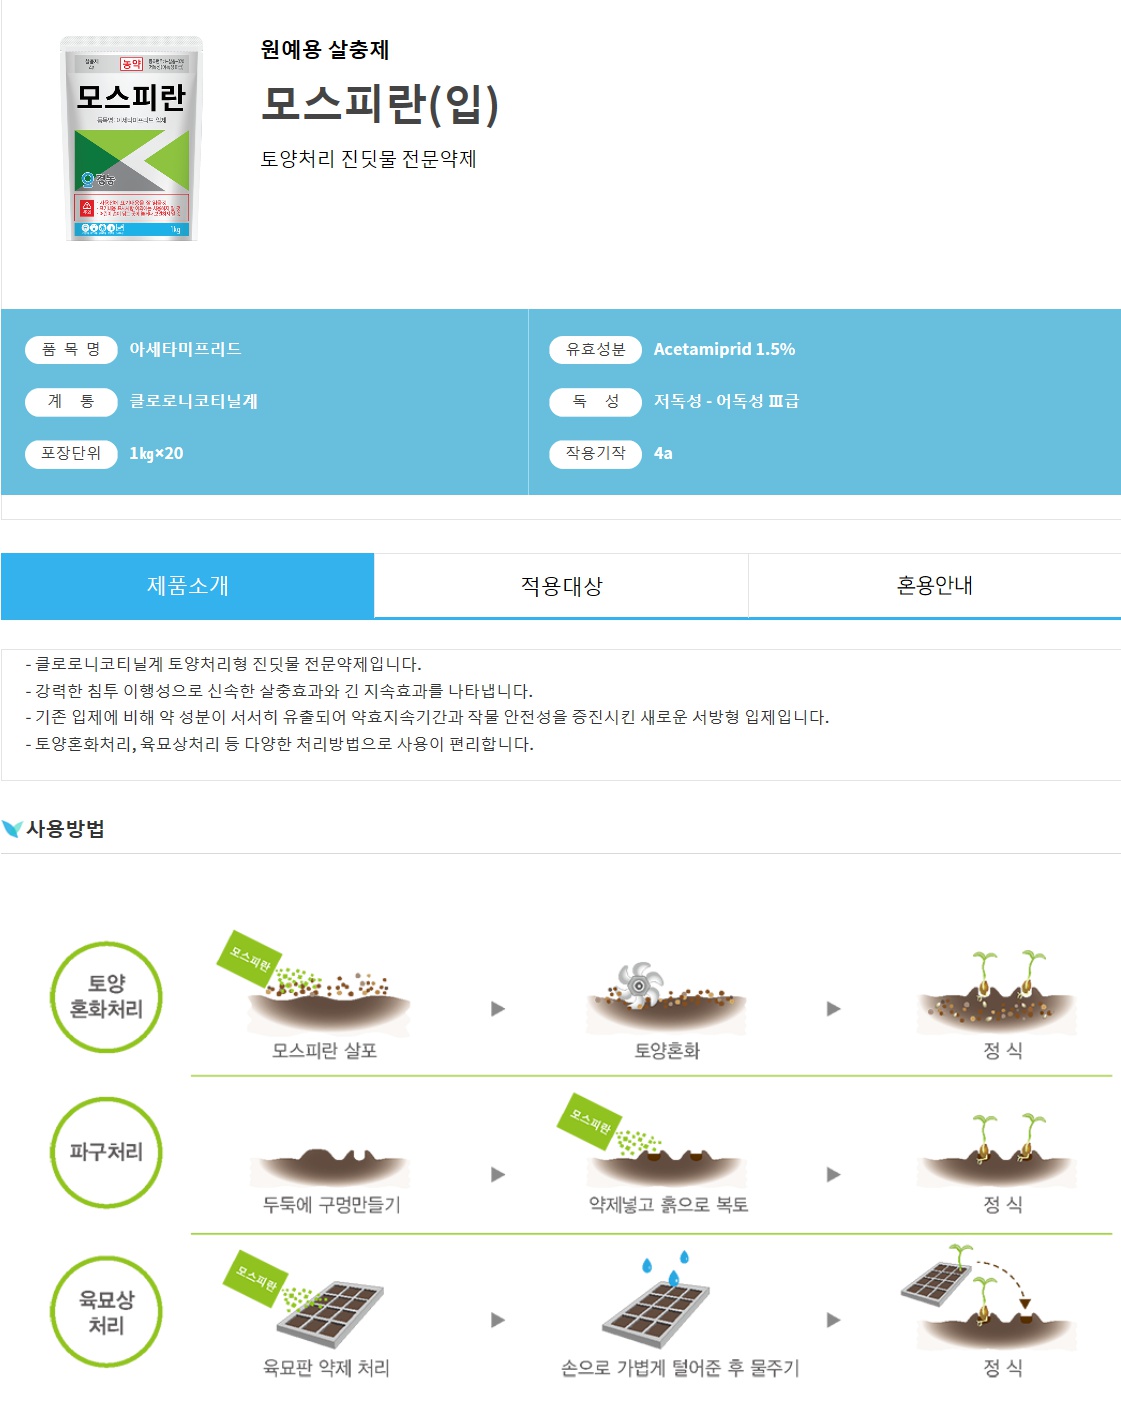
Task: Click the 작용기작 label badge
Action: pos(595,453)
